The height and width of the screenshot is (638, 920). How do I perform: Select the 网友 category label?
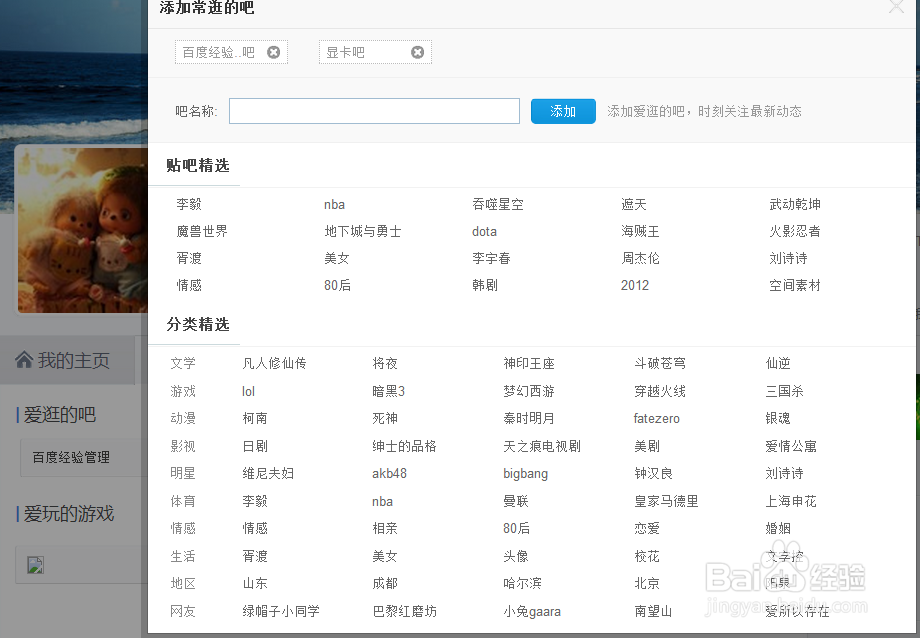click(183, 611)
